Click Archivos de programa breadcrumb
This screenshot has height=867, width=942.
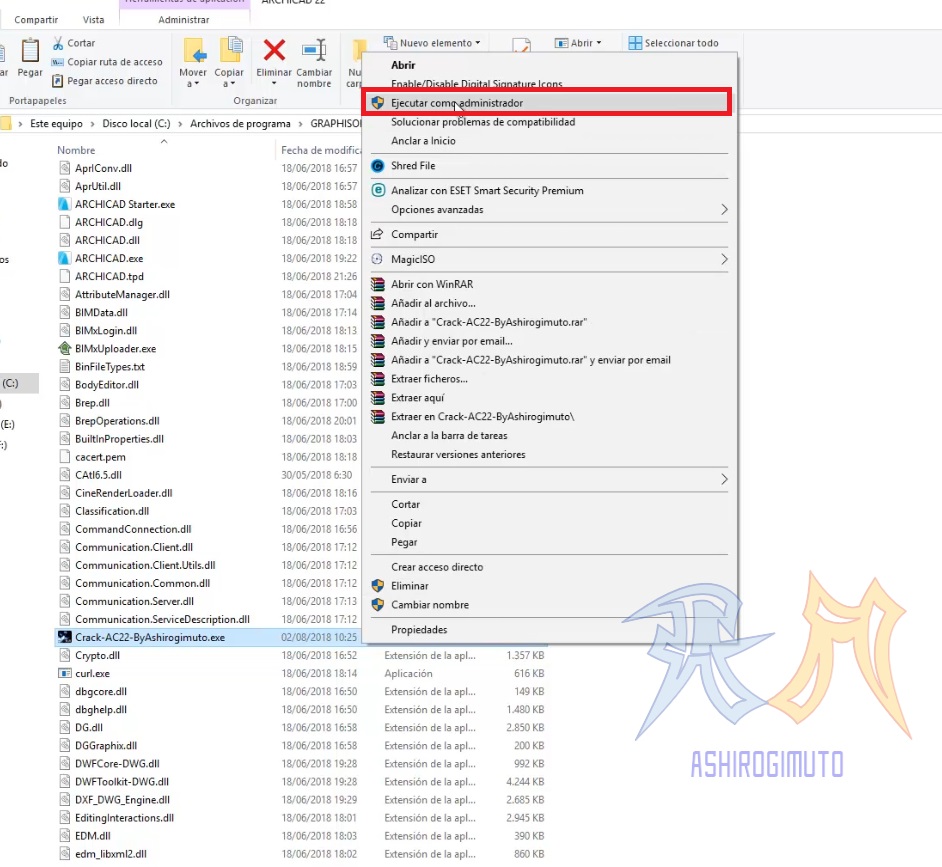point(240,124)
